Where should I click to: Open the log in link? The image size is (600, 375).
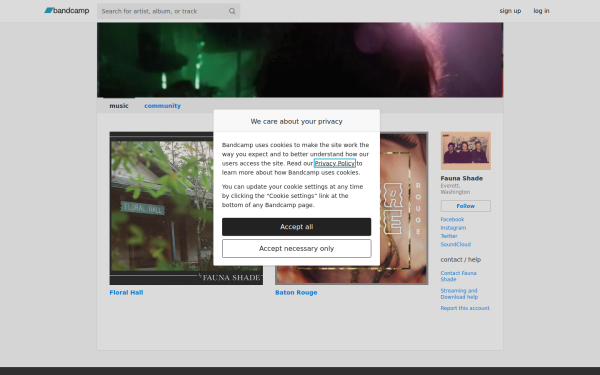click(x=541, y=11)
